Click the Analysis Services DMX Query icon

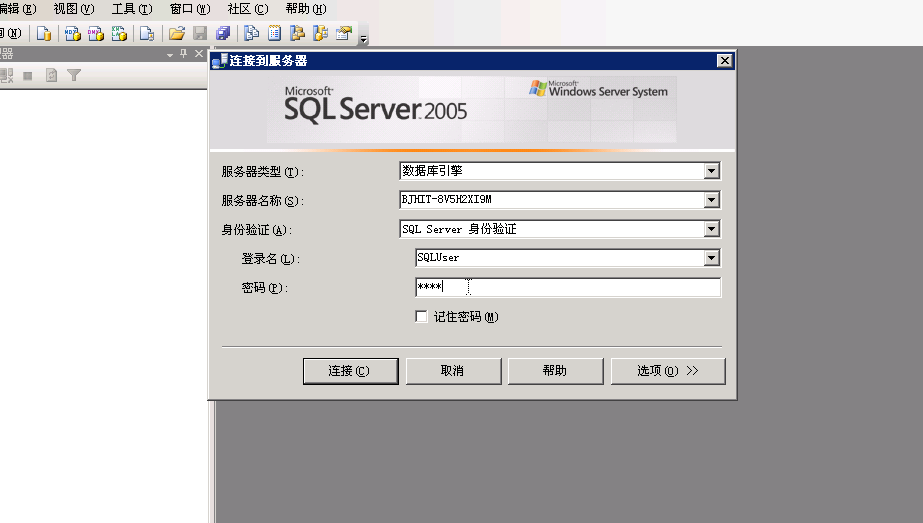click(95, 34)
